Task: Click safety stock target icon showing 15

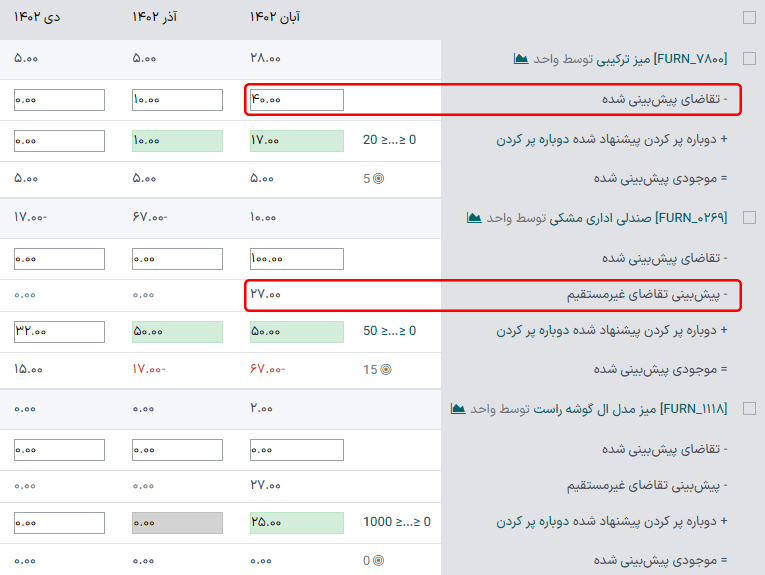Action: 386,369
